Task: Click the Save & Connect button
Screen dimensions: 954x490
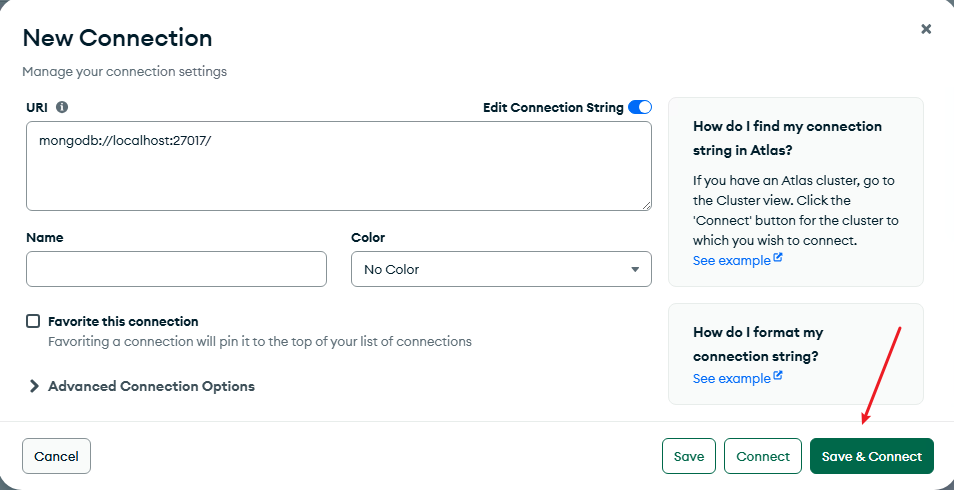Action: [872, 456]
